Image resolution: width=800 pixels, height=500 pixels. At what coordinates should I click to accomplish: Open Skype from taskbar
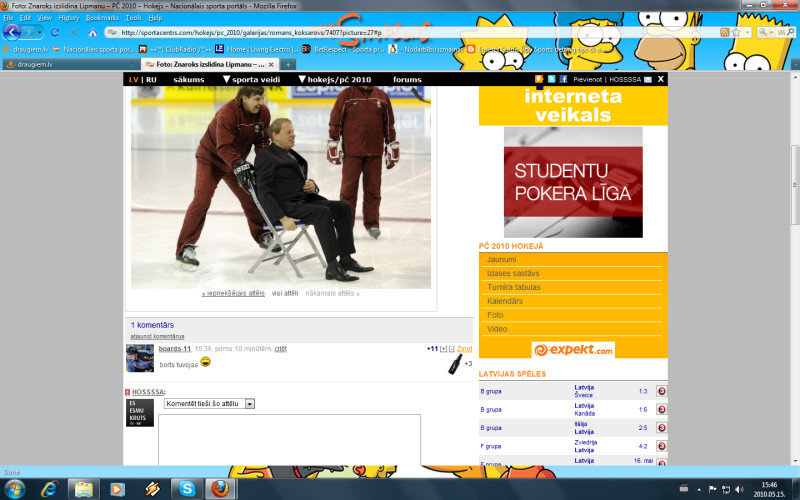(187, 489)
